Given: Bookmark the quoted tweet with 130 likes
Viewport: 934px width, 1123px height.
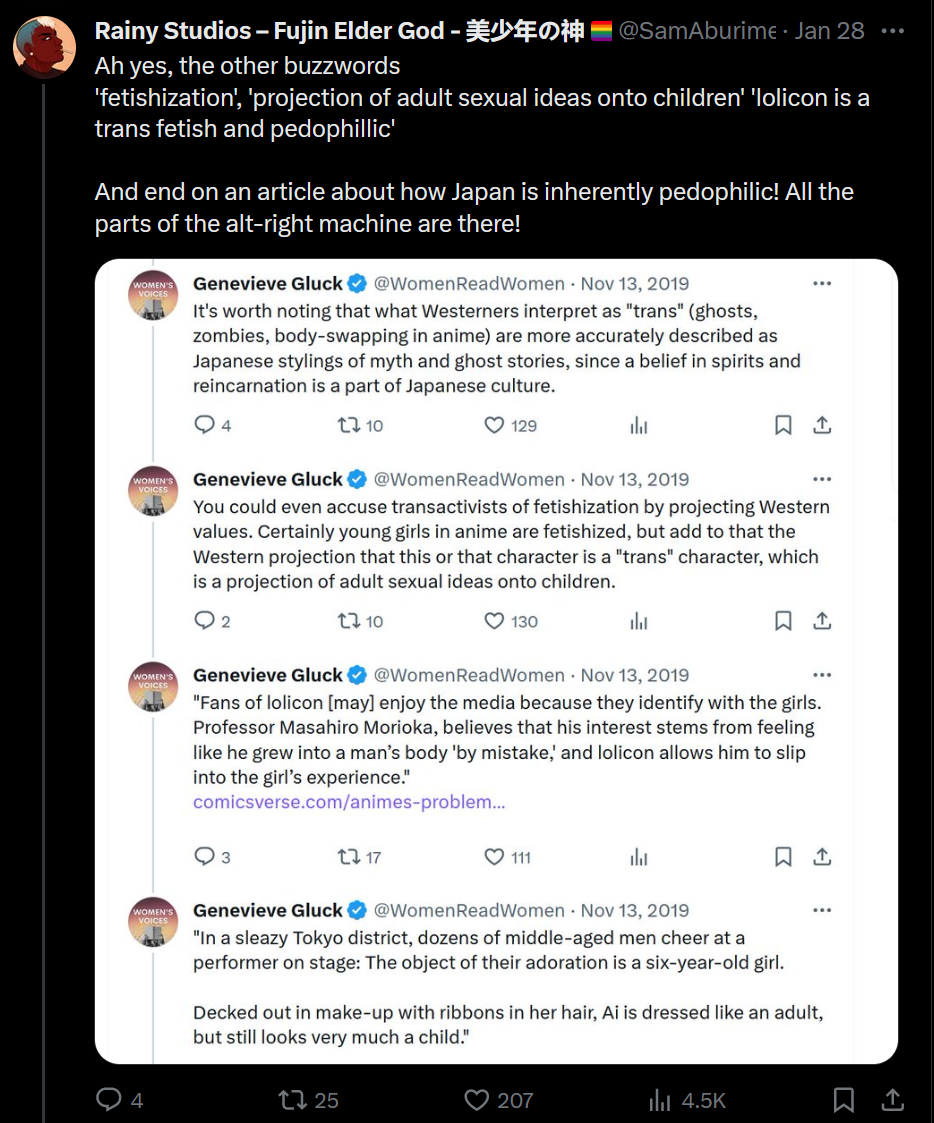Looking at the screenshot, I should pos(783,621).
